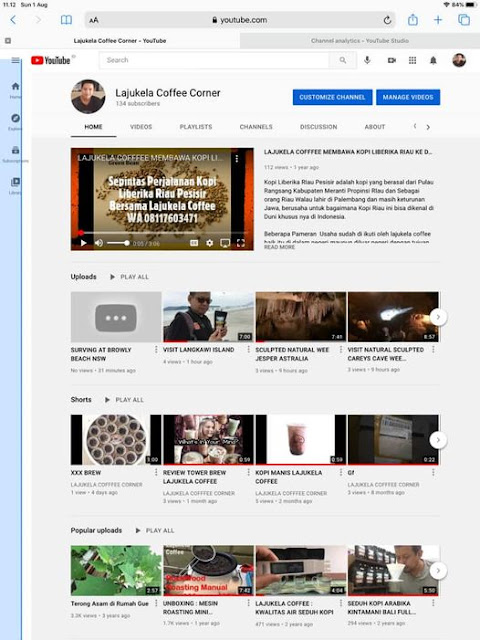Cast featured video with AirPlay icon
Image resolution: width=480 pixels, height=640 pixels.
pyautogui.click(x=225, y=243)
